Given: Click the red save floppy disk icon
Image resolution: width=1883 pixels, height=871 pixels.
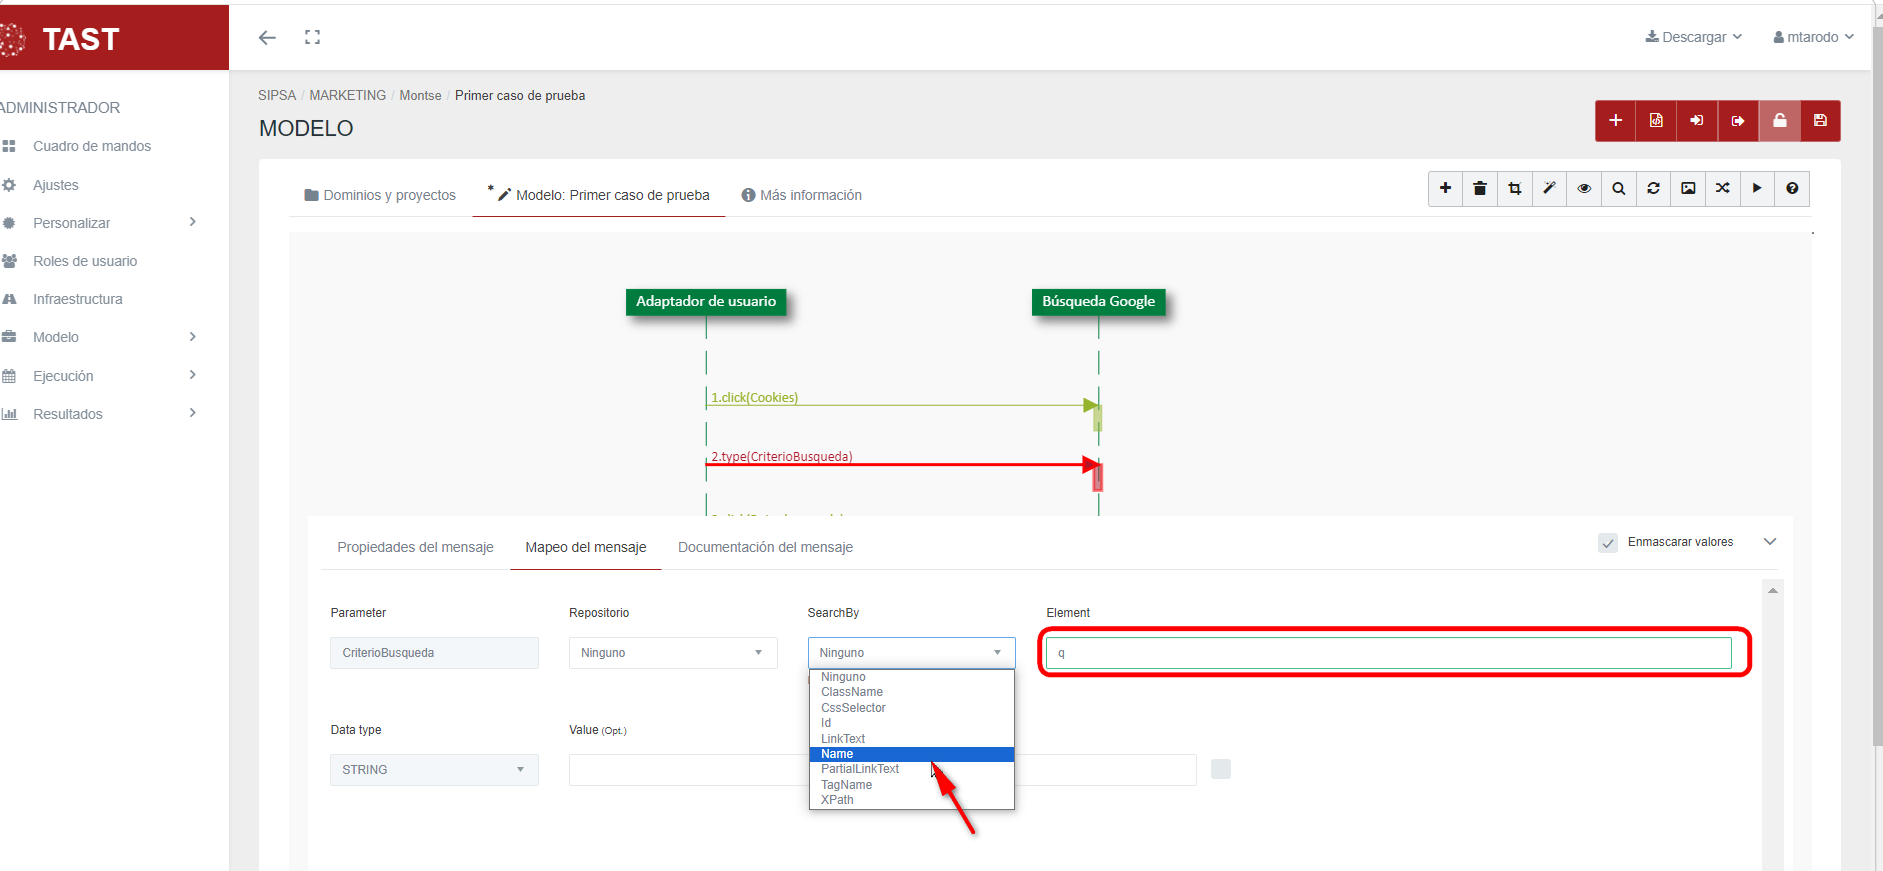Looking at the screenshot, I should pos(1820,121).
